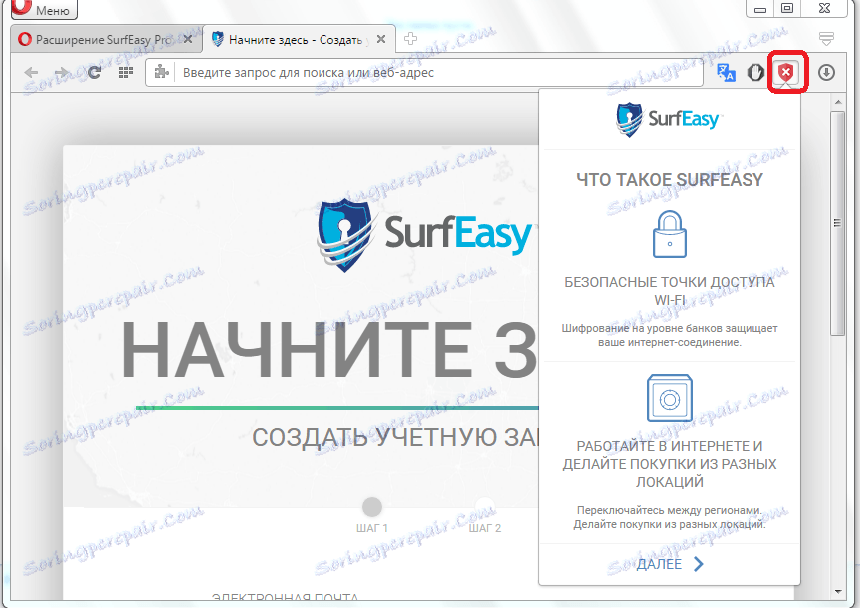Open a new tab with the plus button

pos(410,39)
